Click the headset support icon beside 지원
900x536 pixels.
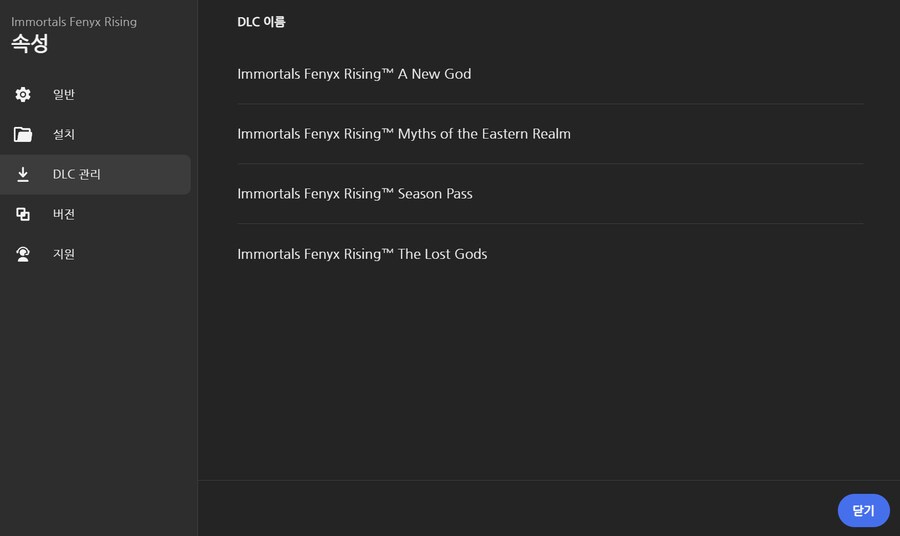[x=23, y=254]
